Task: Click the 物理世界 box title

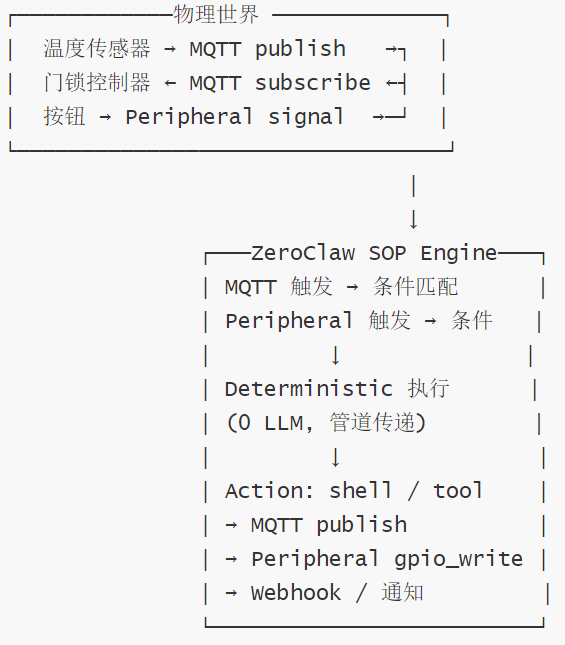Action: click(215, 14)
